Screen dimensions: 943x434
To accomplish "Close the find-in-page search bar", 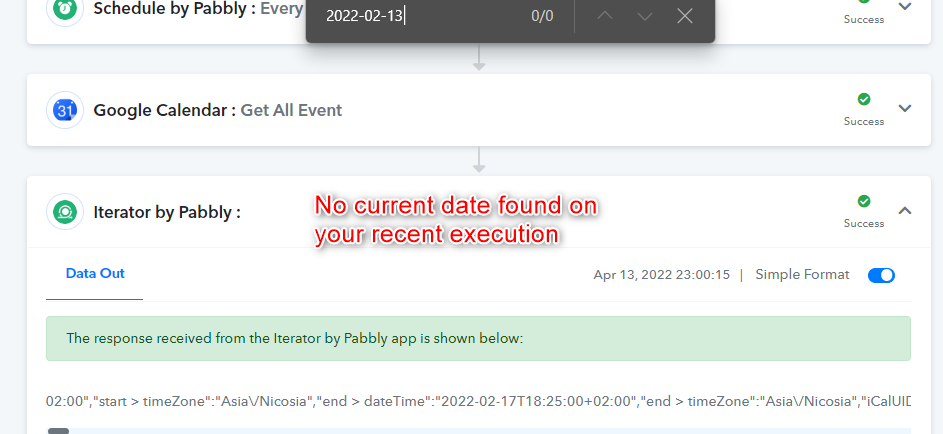I will (x=685, y=16).
